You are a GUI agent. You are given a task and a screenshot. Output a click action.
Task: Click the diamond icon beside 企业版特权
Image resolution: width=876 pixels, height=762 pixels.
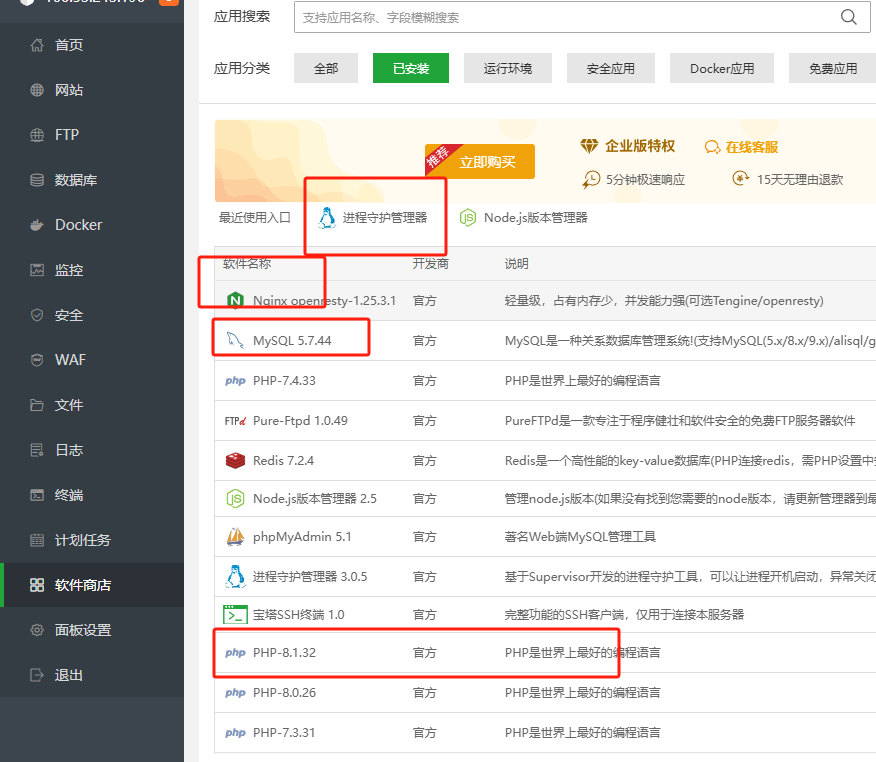(x=589, y=146)
